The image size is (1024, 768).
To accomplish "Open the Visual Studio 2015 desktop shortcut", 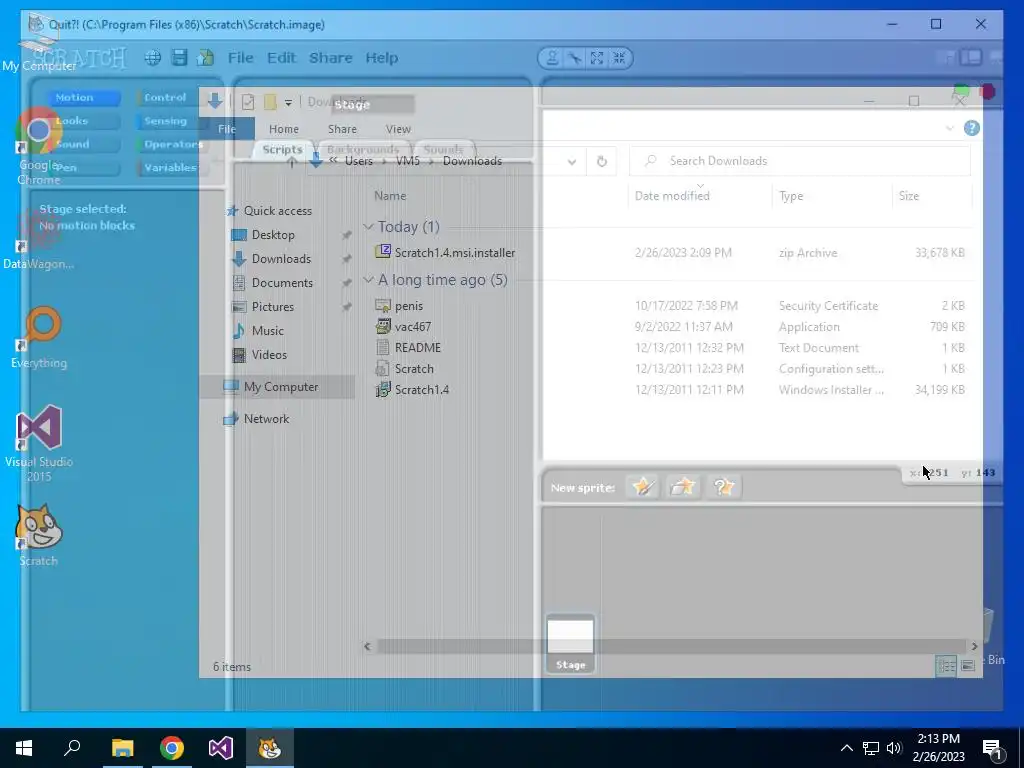I will tap(39, 428).
